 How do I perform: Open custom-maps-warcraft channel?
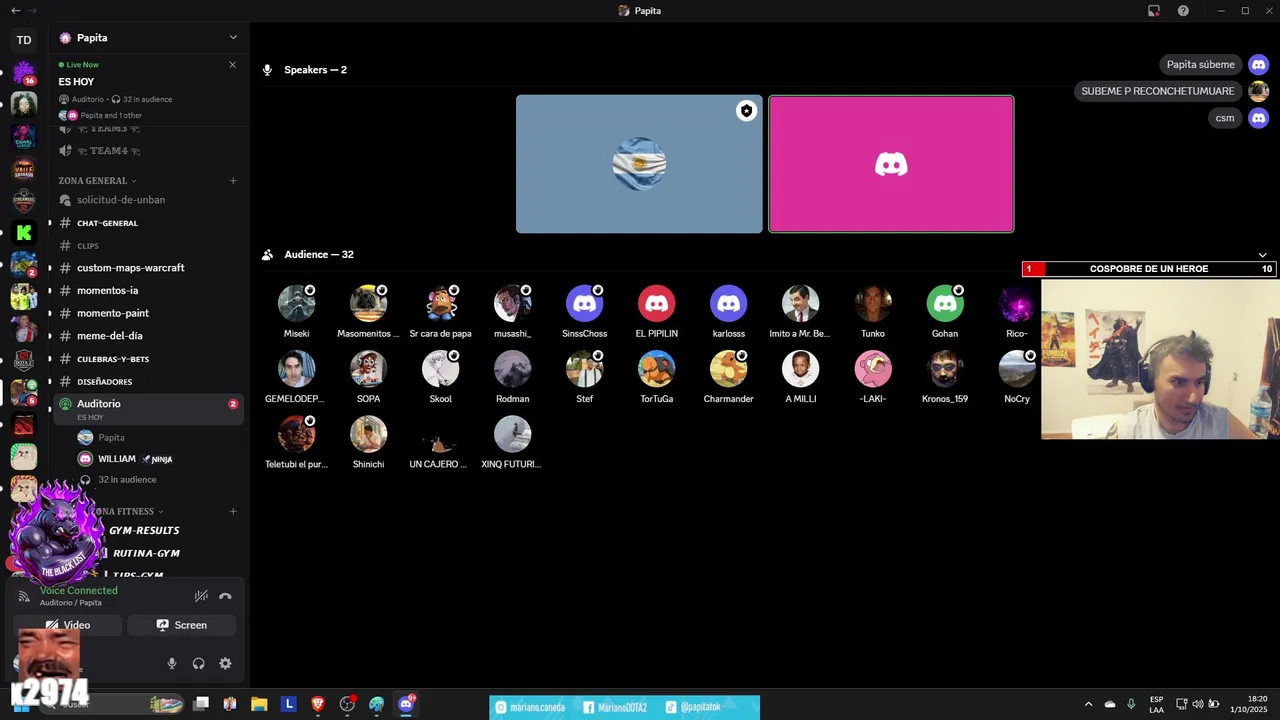(x=148, y=268)
